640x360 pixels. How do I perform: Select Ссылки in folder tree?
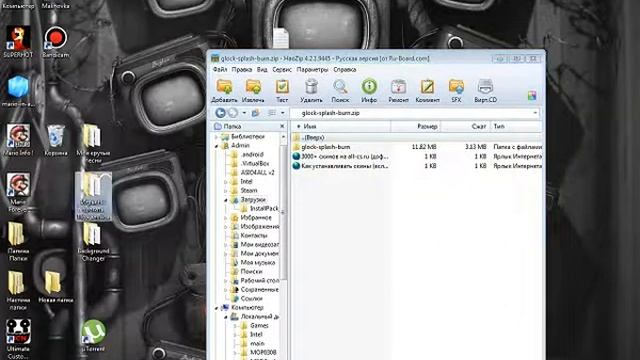click(x=247, y=299)
